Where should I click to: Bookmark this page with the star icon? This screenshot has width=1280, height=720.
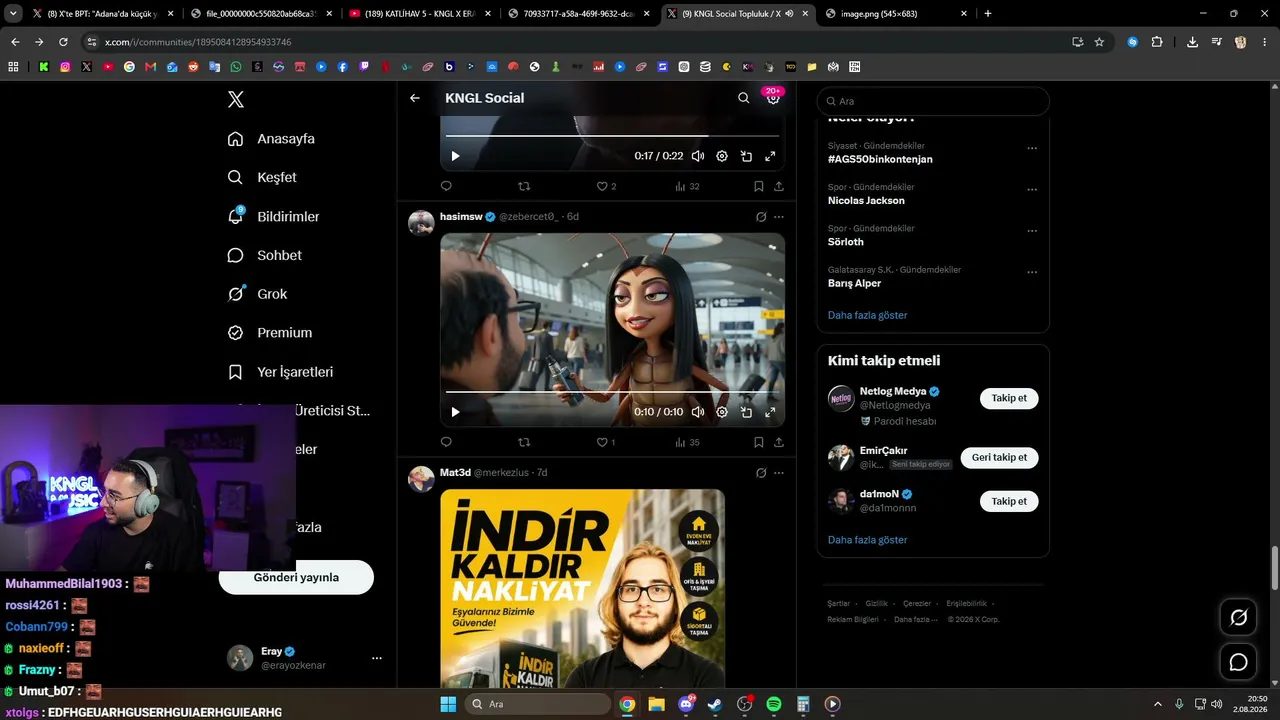click(x=1099, y=42)
